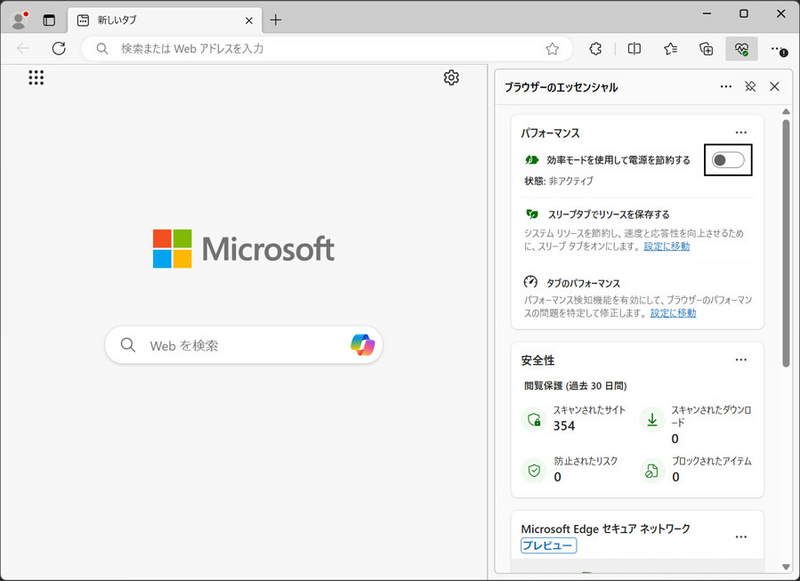Close the 新しいタブ tab

coord(249,20)
